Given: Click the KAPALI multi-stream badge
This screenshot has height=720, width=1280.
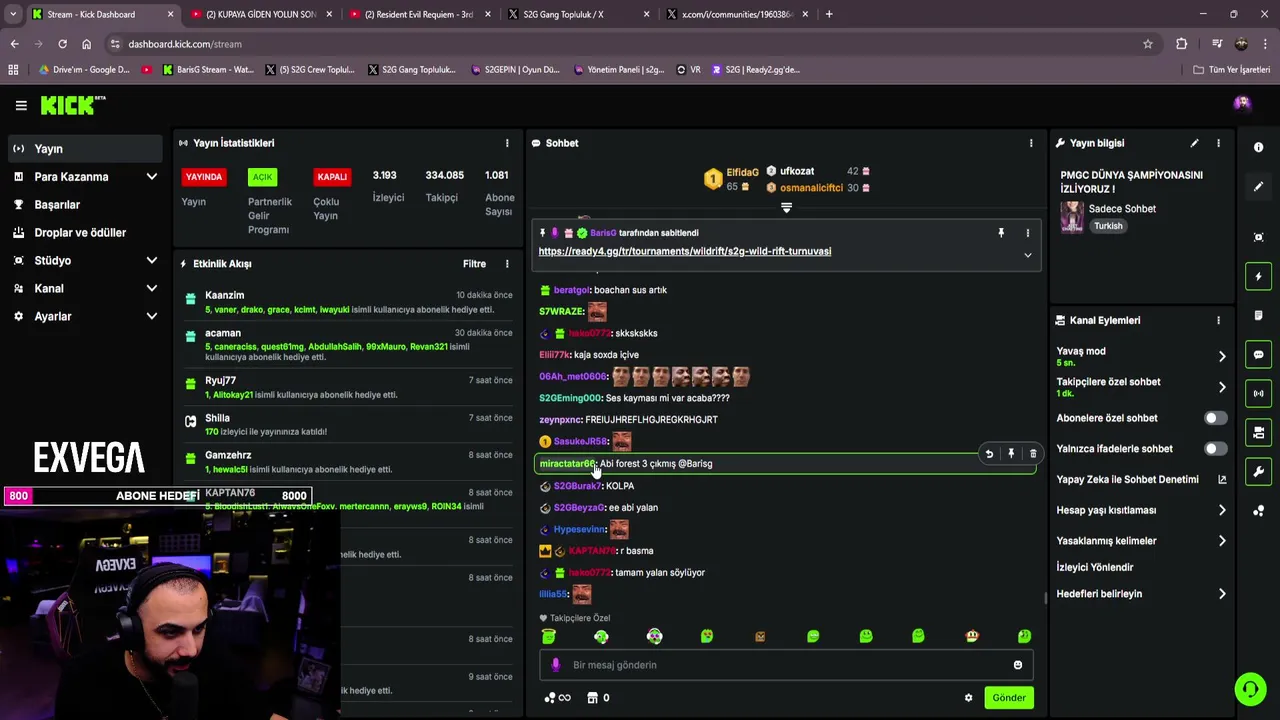Looking at the screenshot, I should [x=332, y=177].
